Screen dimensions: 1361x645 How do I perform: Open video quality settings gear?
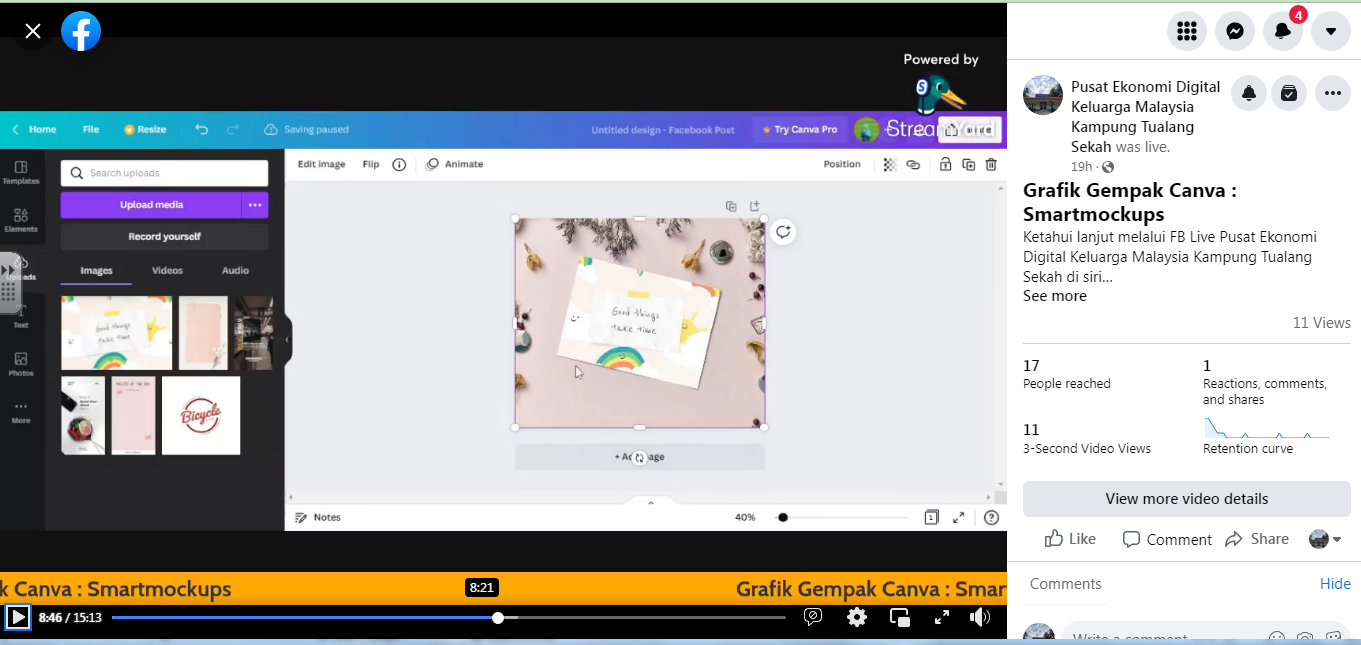tap(857, 617)
